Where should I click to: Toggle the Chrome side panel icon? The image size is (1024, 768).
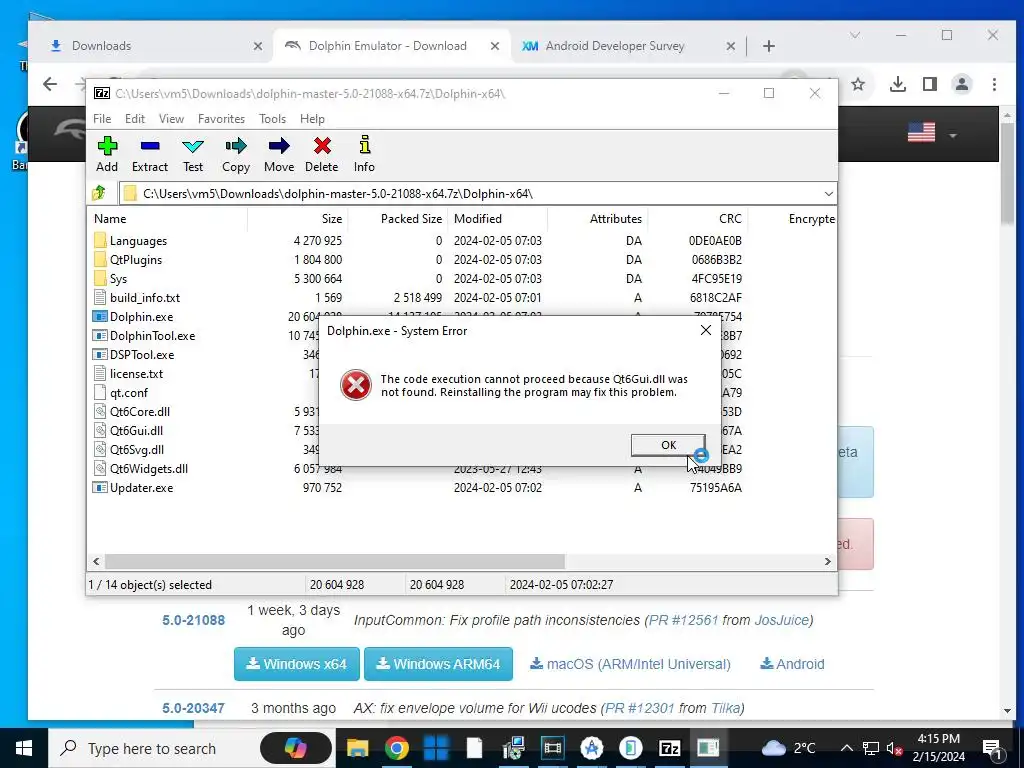[x=930, y=84]
